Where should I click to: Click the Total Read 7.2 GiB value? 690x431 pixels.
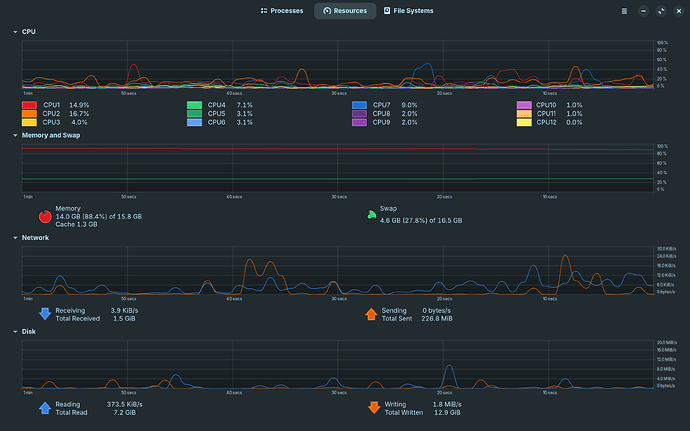[x=125, y=413]
